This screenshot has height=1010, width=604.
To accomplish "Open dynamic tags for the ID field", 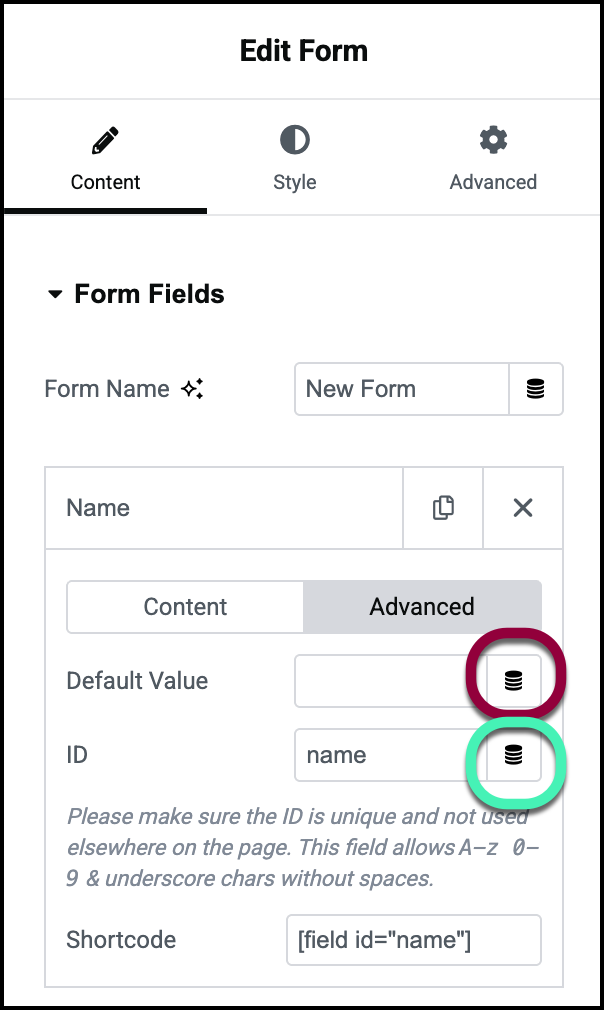I will point(513,755).
